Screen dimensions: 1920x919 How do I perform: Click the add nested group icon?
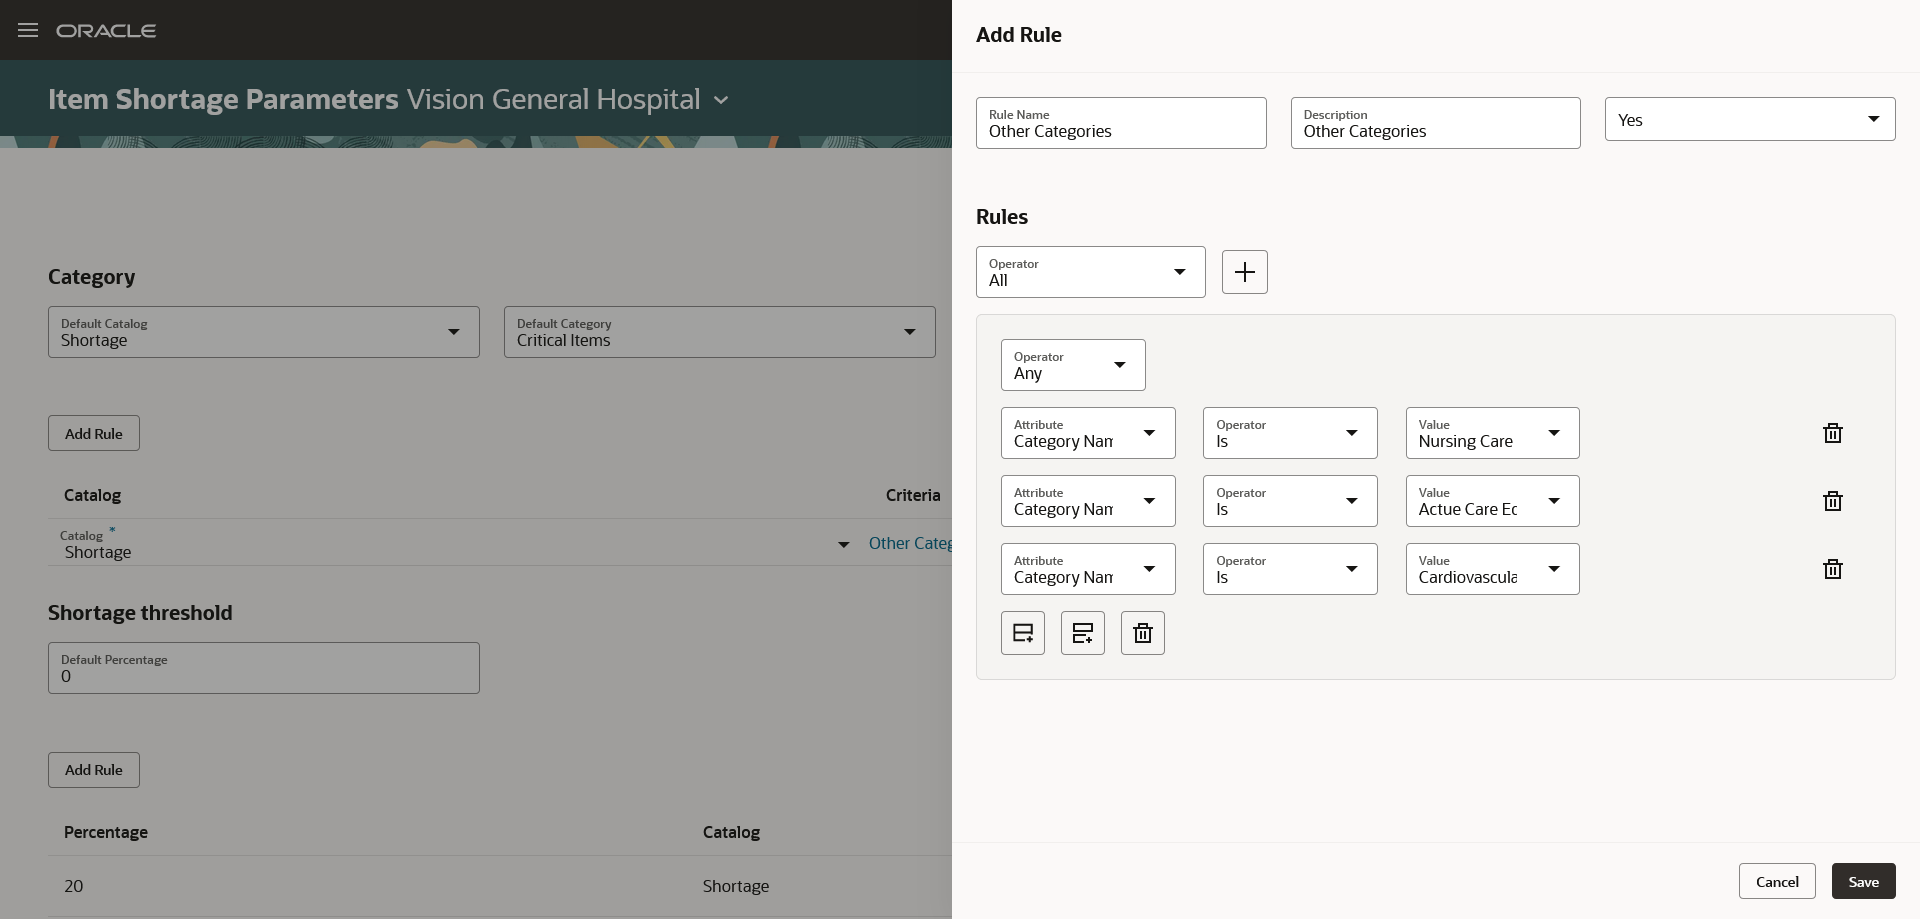click(x=1082, y=633)
